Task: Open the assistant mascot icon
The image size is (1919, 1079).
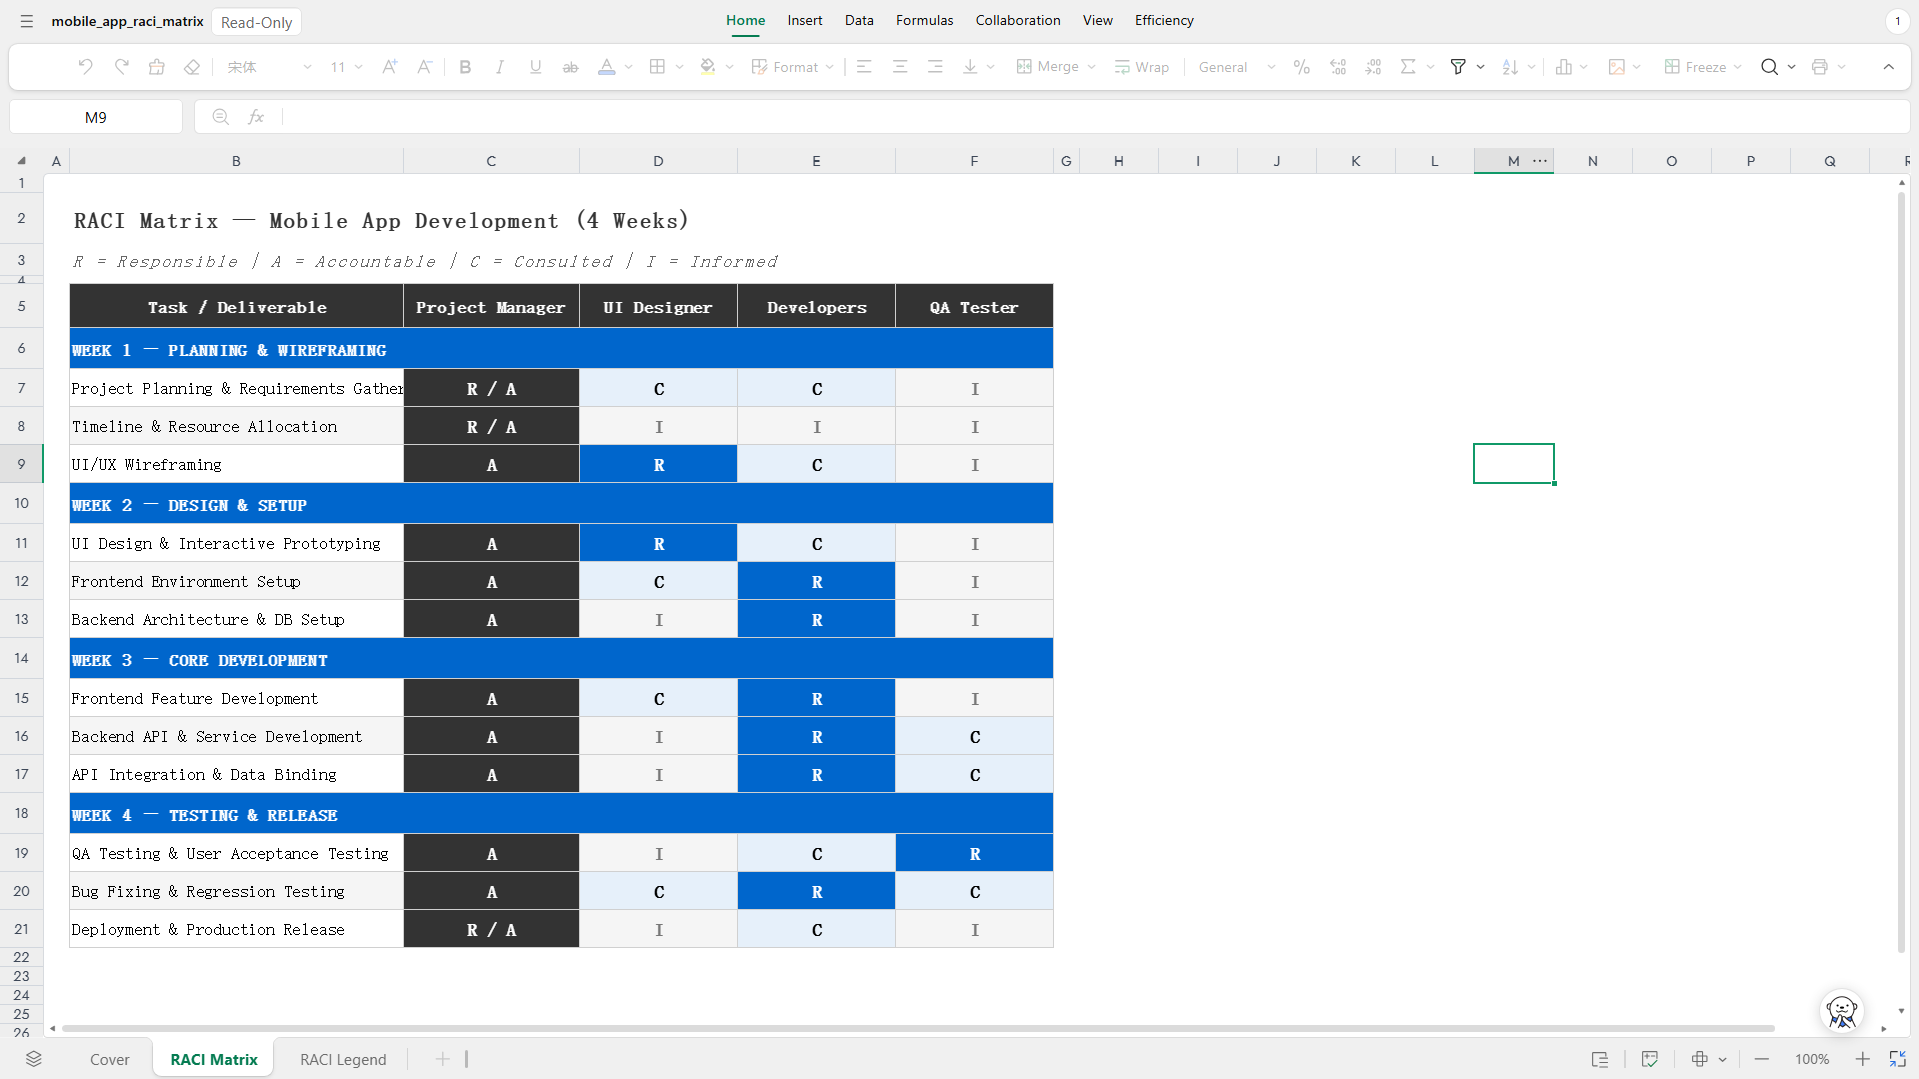Action: click(1841, 1011)
